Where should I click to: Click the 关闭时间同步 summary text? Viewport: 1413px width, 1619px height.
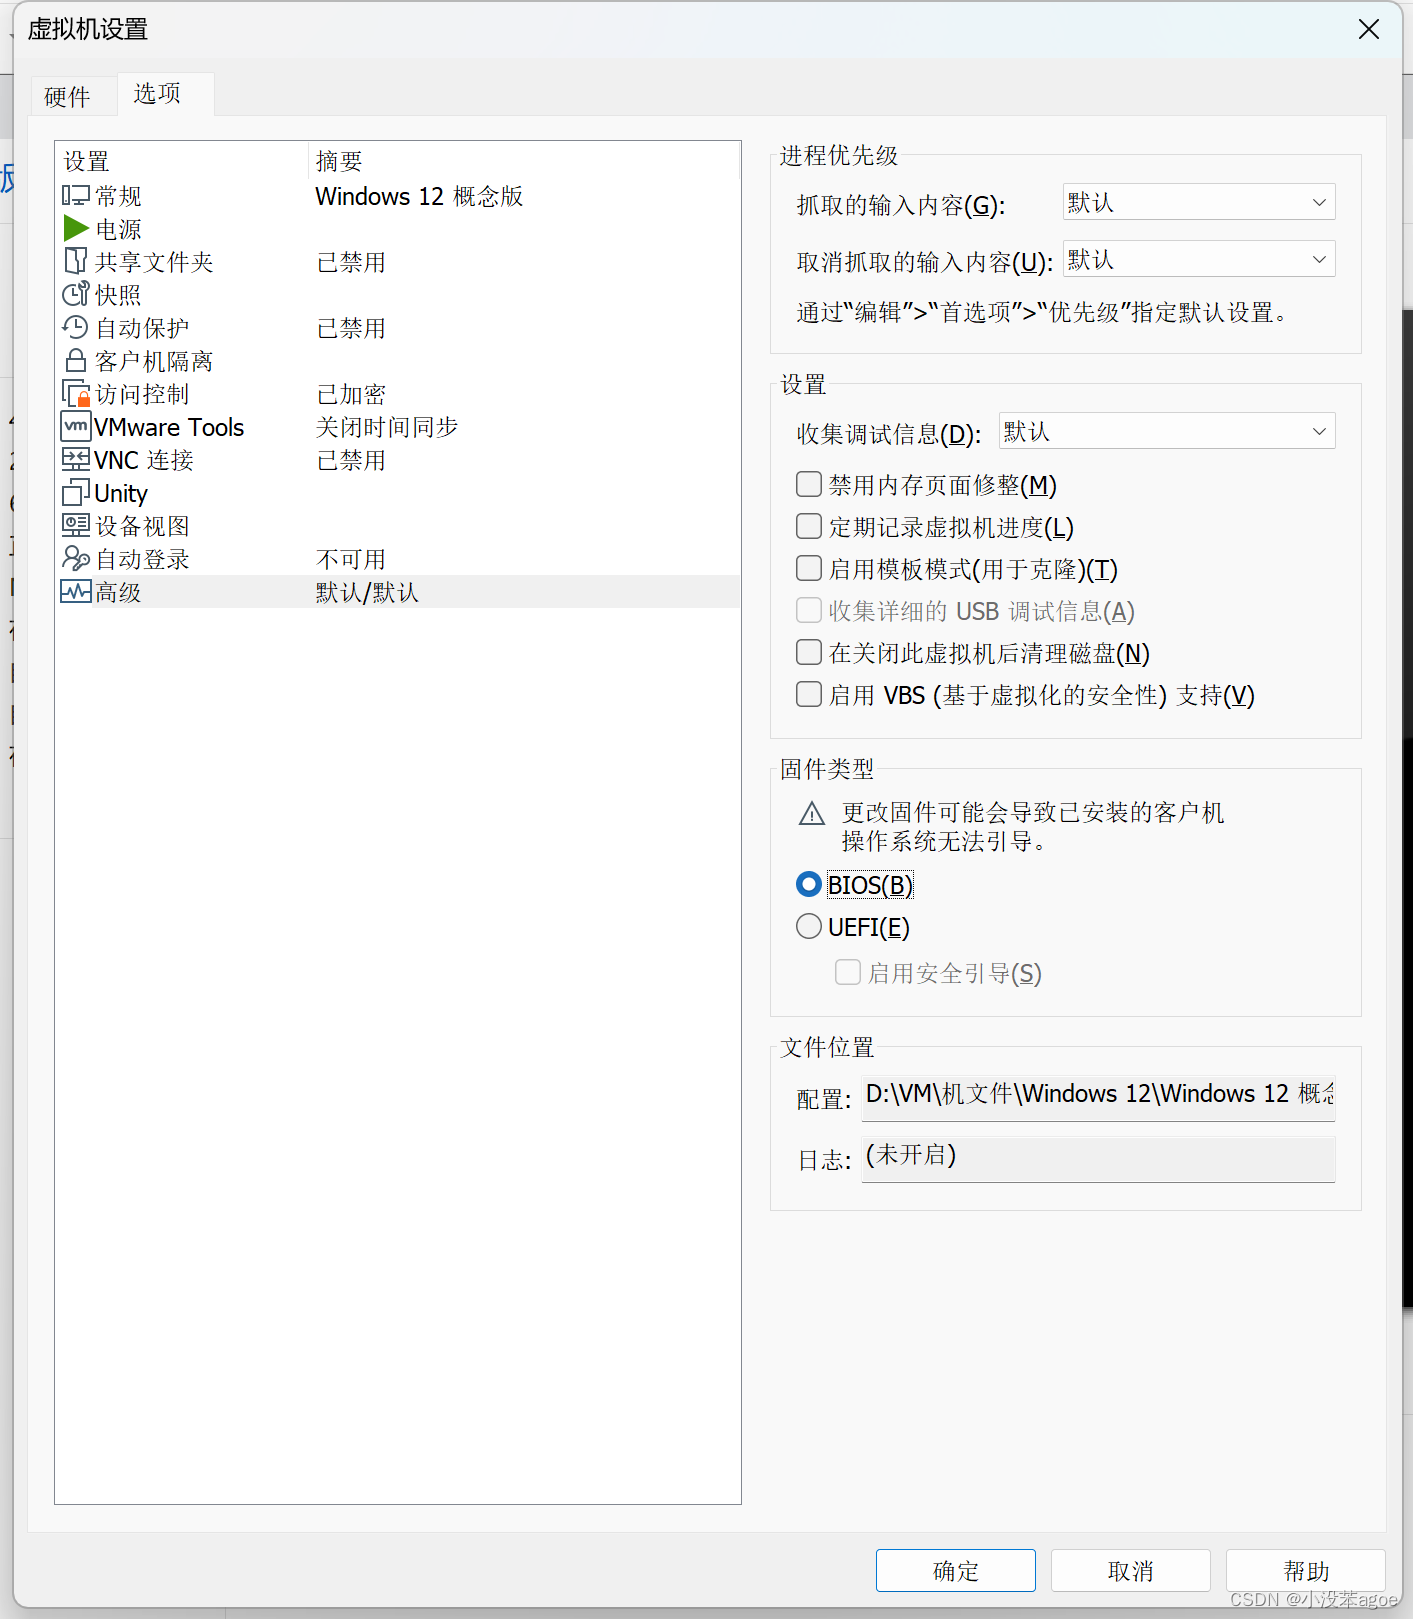click(387, 427)
